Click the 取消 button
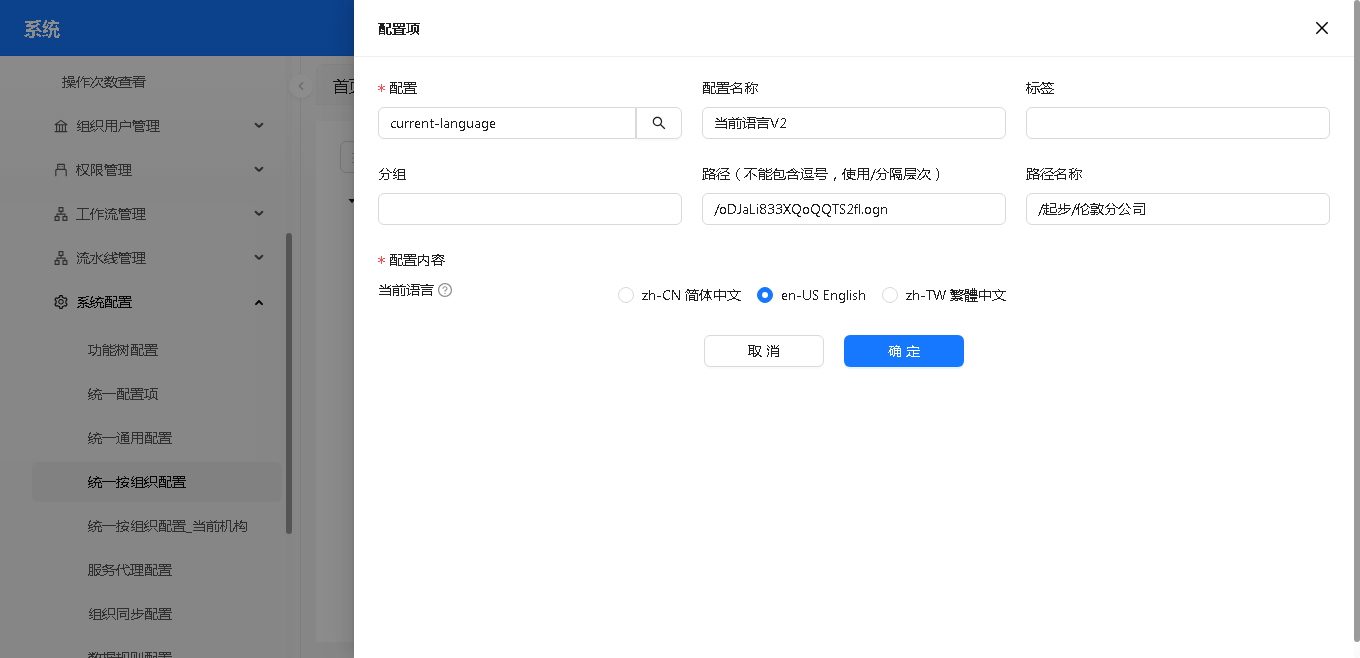The width and height of the screenshot is (1360, 658). 763,351
